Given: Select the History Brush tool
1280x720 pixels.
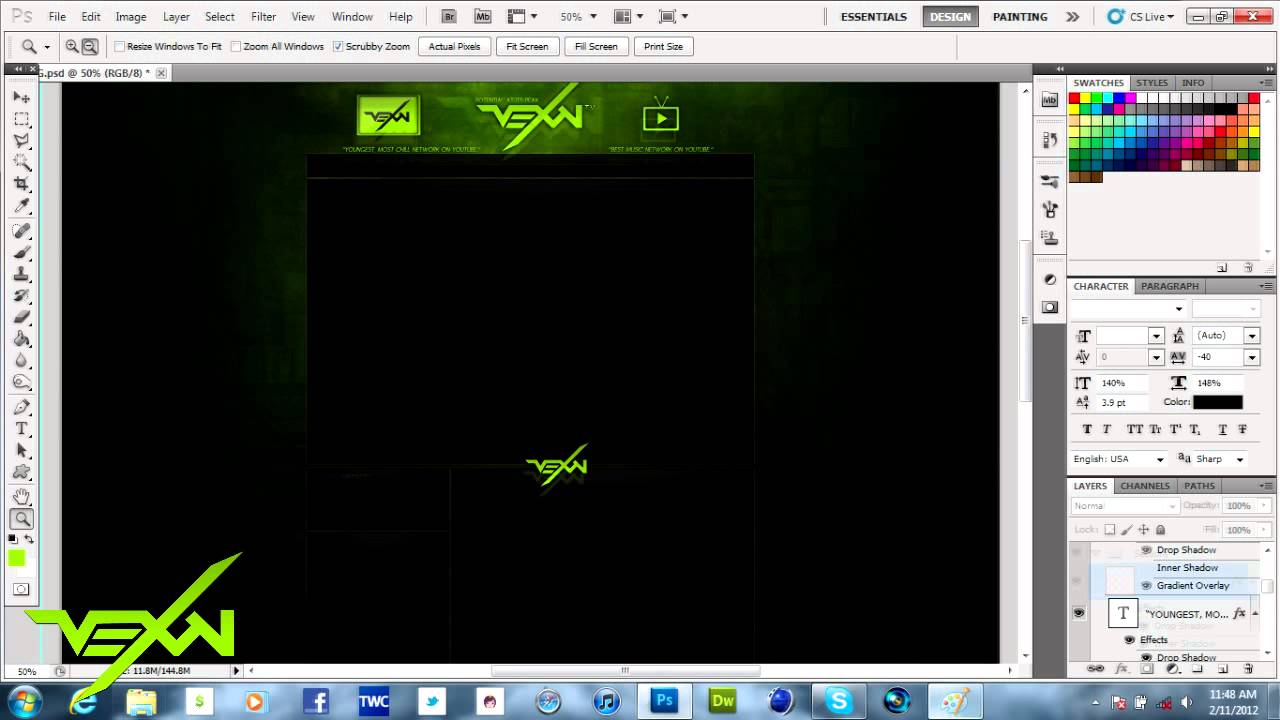Looking at the screenshot, I should tap(21, 297).
